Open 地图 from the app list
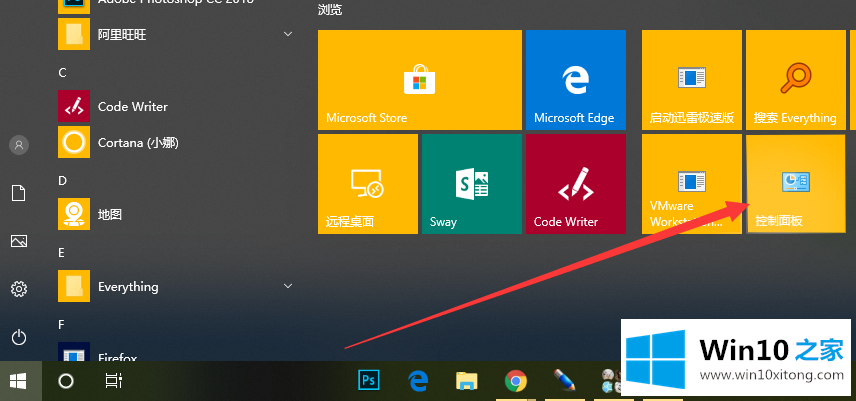Viewport: 856px width, 401px height. tap(177, 214)
